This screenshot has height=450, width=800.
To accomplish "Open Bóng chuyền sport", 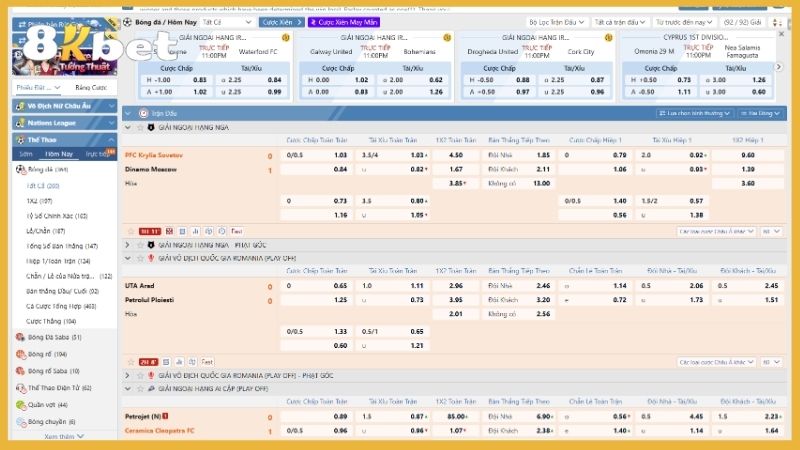I will pyautogui.click(x=52, y=422).
